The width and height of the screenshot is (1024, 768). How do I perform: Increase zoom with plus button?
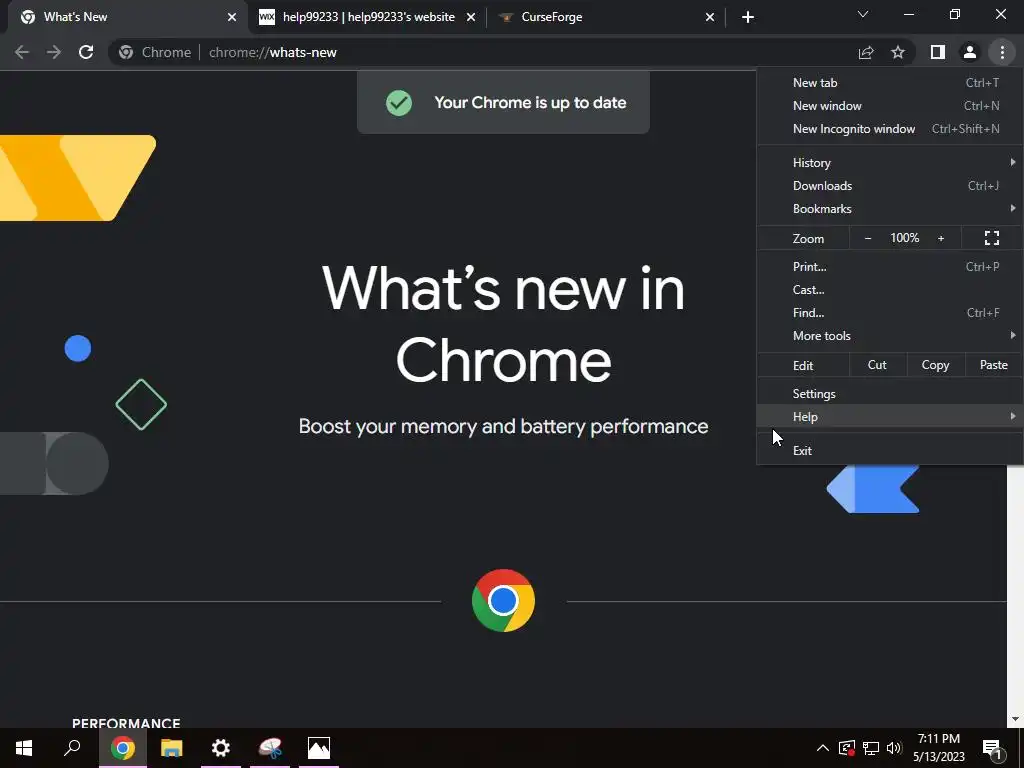tap(941, 238)
